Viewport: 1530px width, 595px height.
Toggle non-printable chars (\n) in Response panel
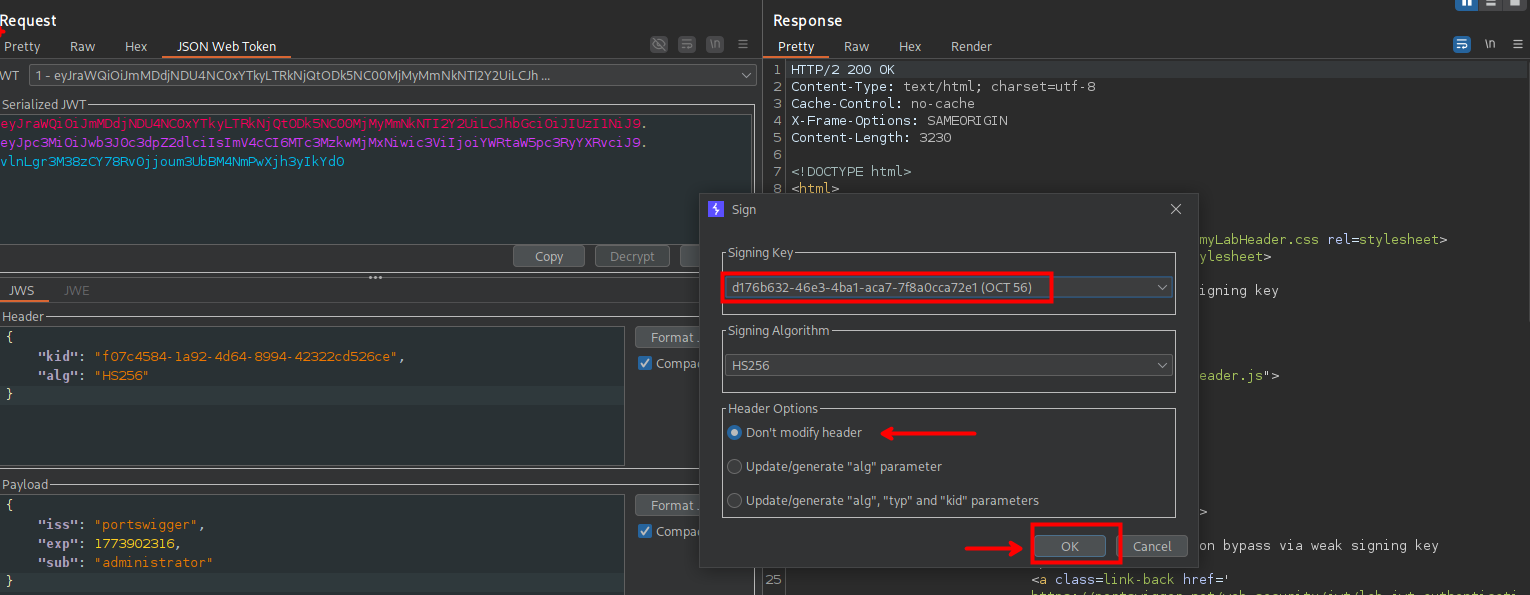[1490, 45]
